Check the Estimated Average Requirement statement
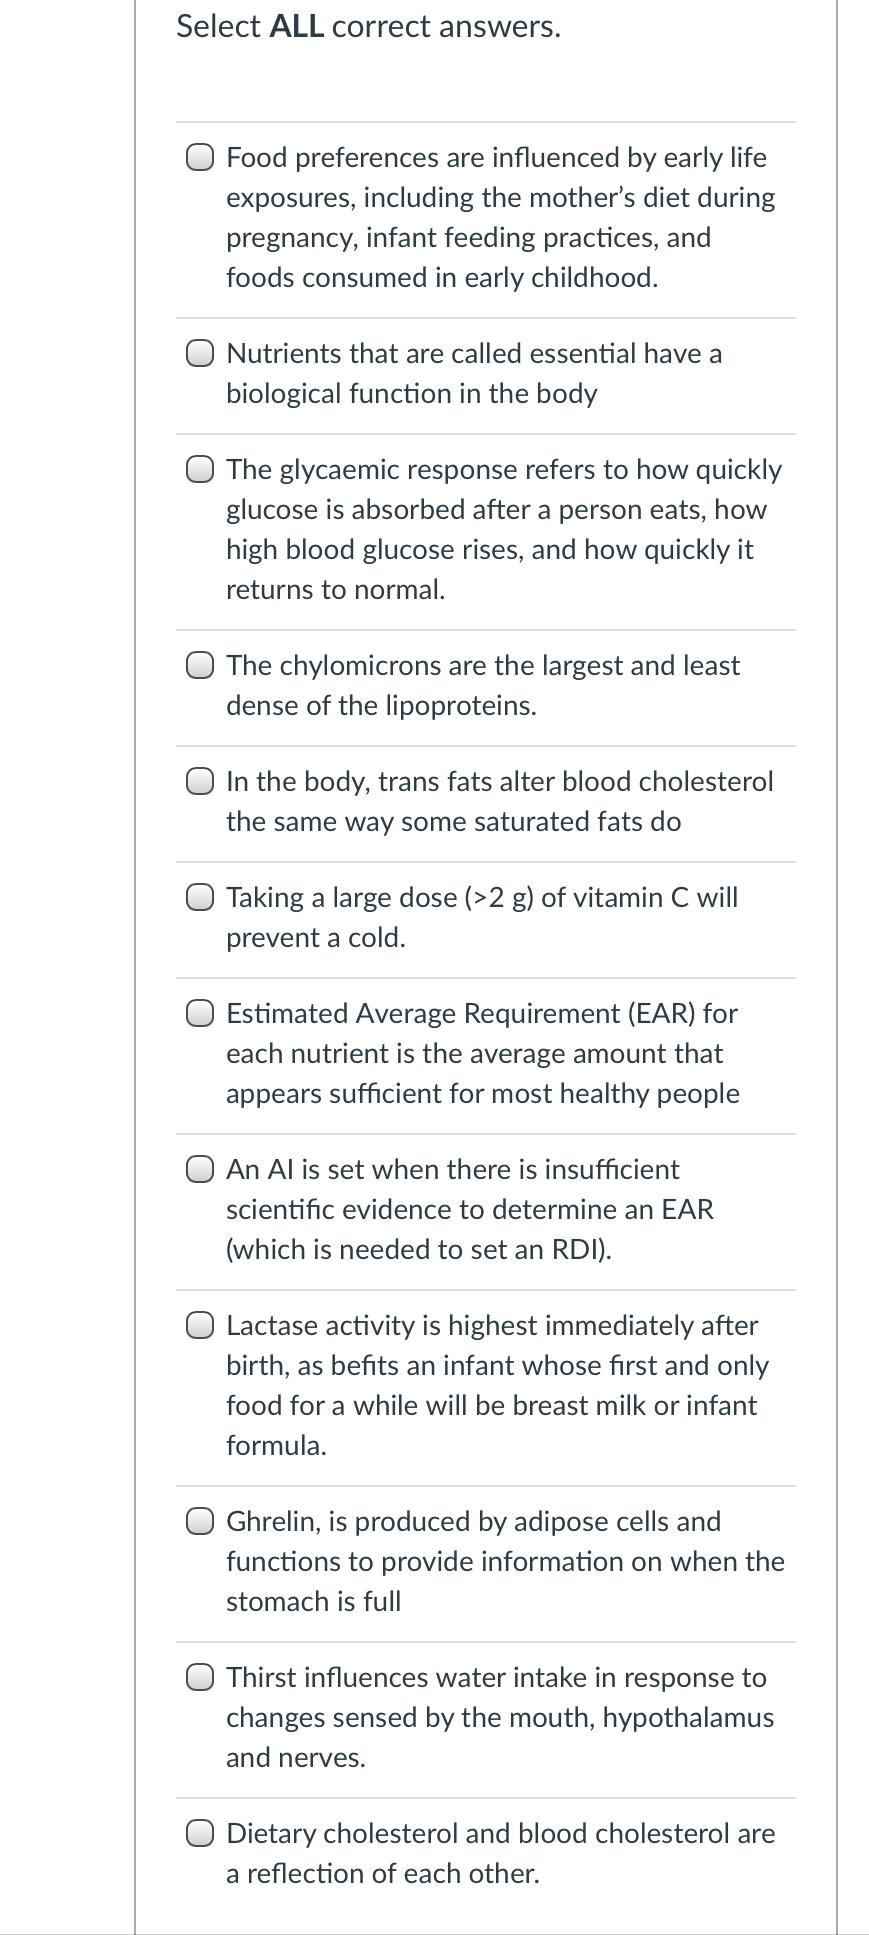 pos(201,1013)
